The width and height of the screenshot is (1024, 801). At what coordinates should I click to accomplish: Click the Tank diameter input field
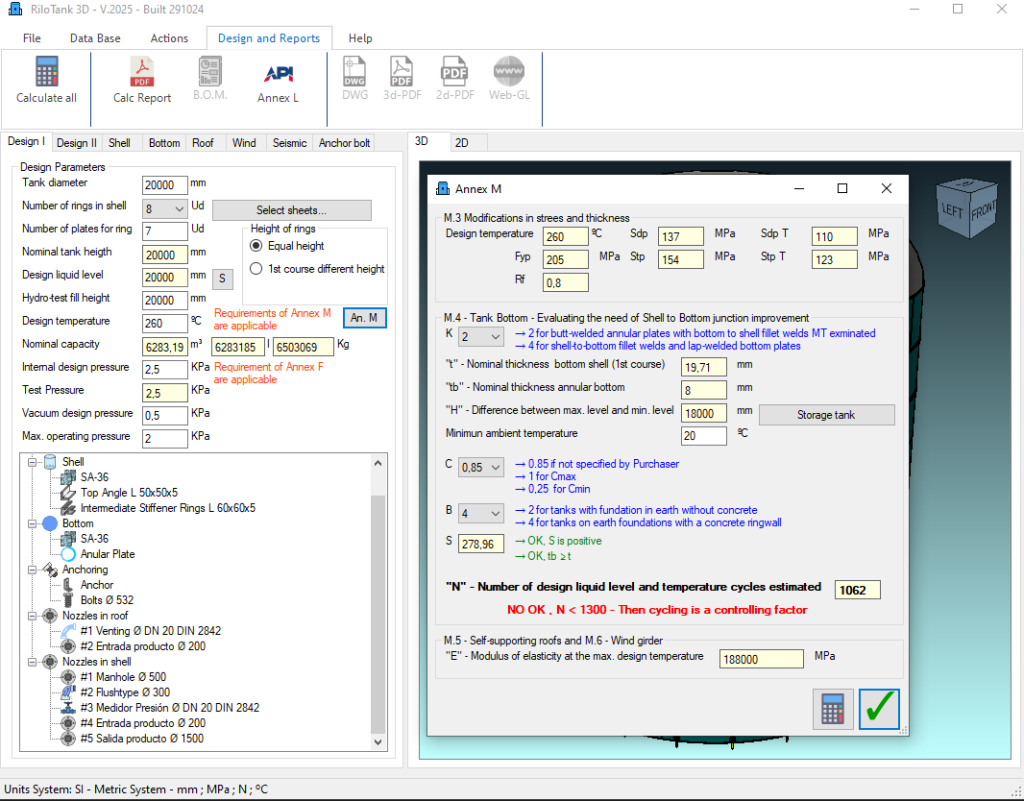coord(165,185)
